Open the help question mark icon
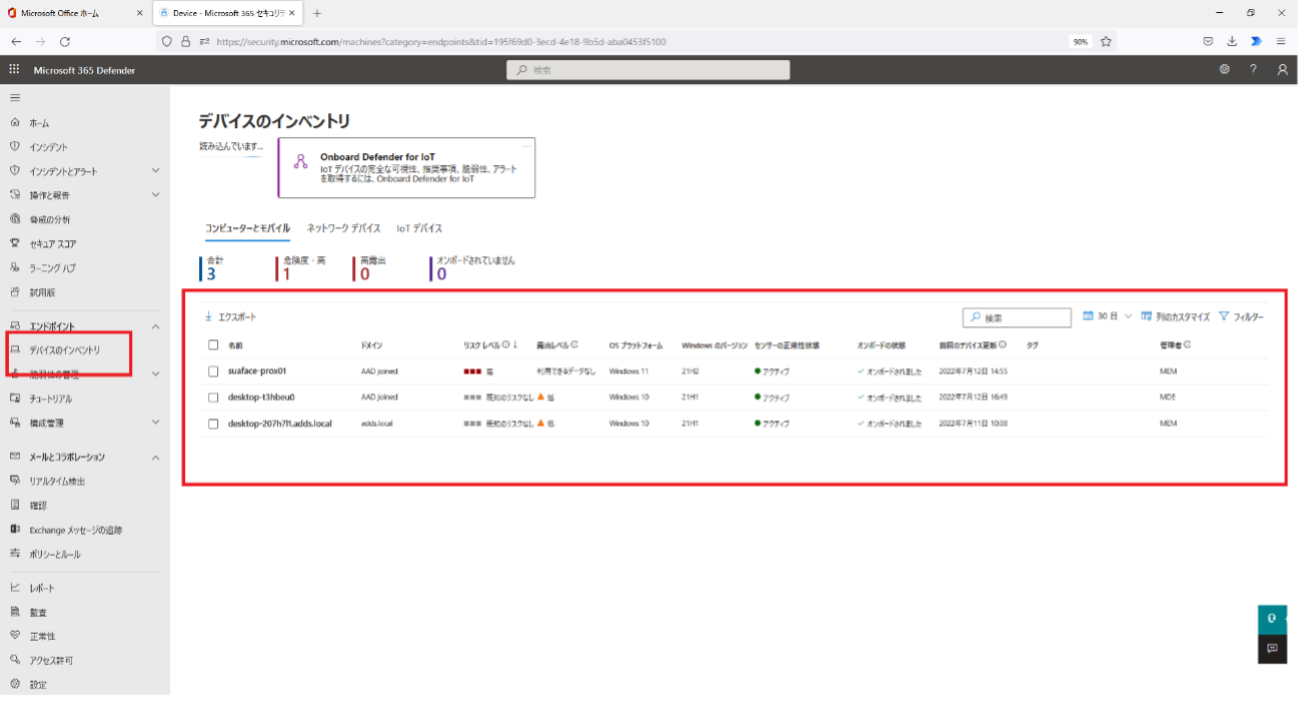This screenshot has height=702, width=1301. point(1253,70)
